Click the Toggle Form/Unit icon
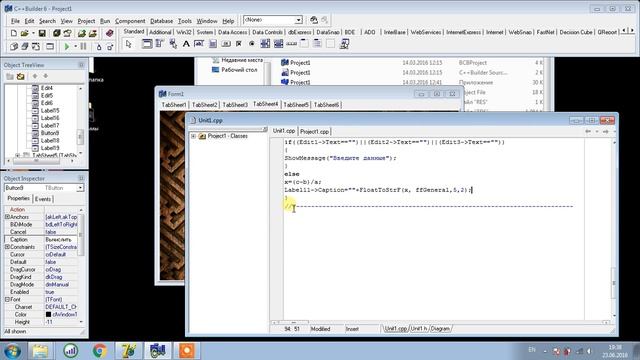The image size is (640, 360). (x=36, y=47)
